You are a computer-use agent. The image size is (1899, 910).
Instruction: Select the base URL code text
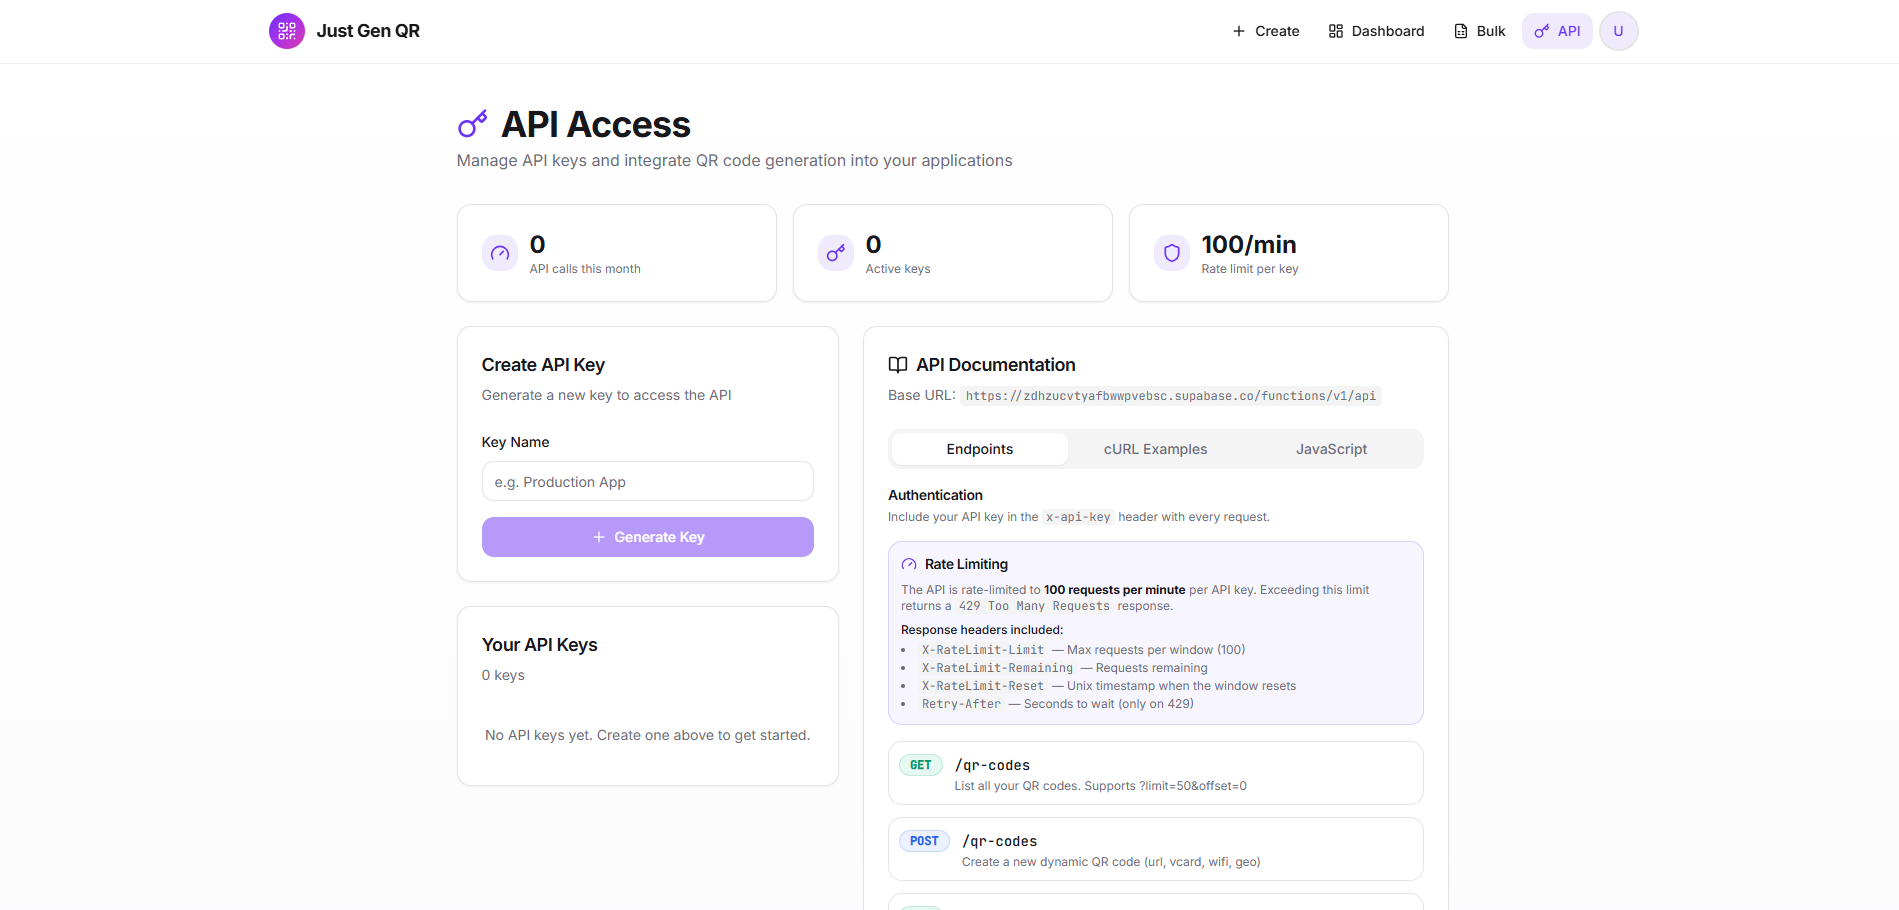pos(1170,396)
